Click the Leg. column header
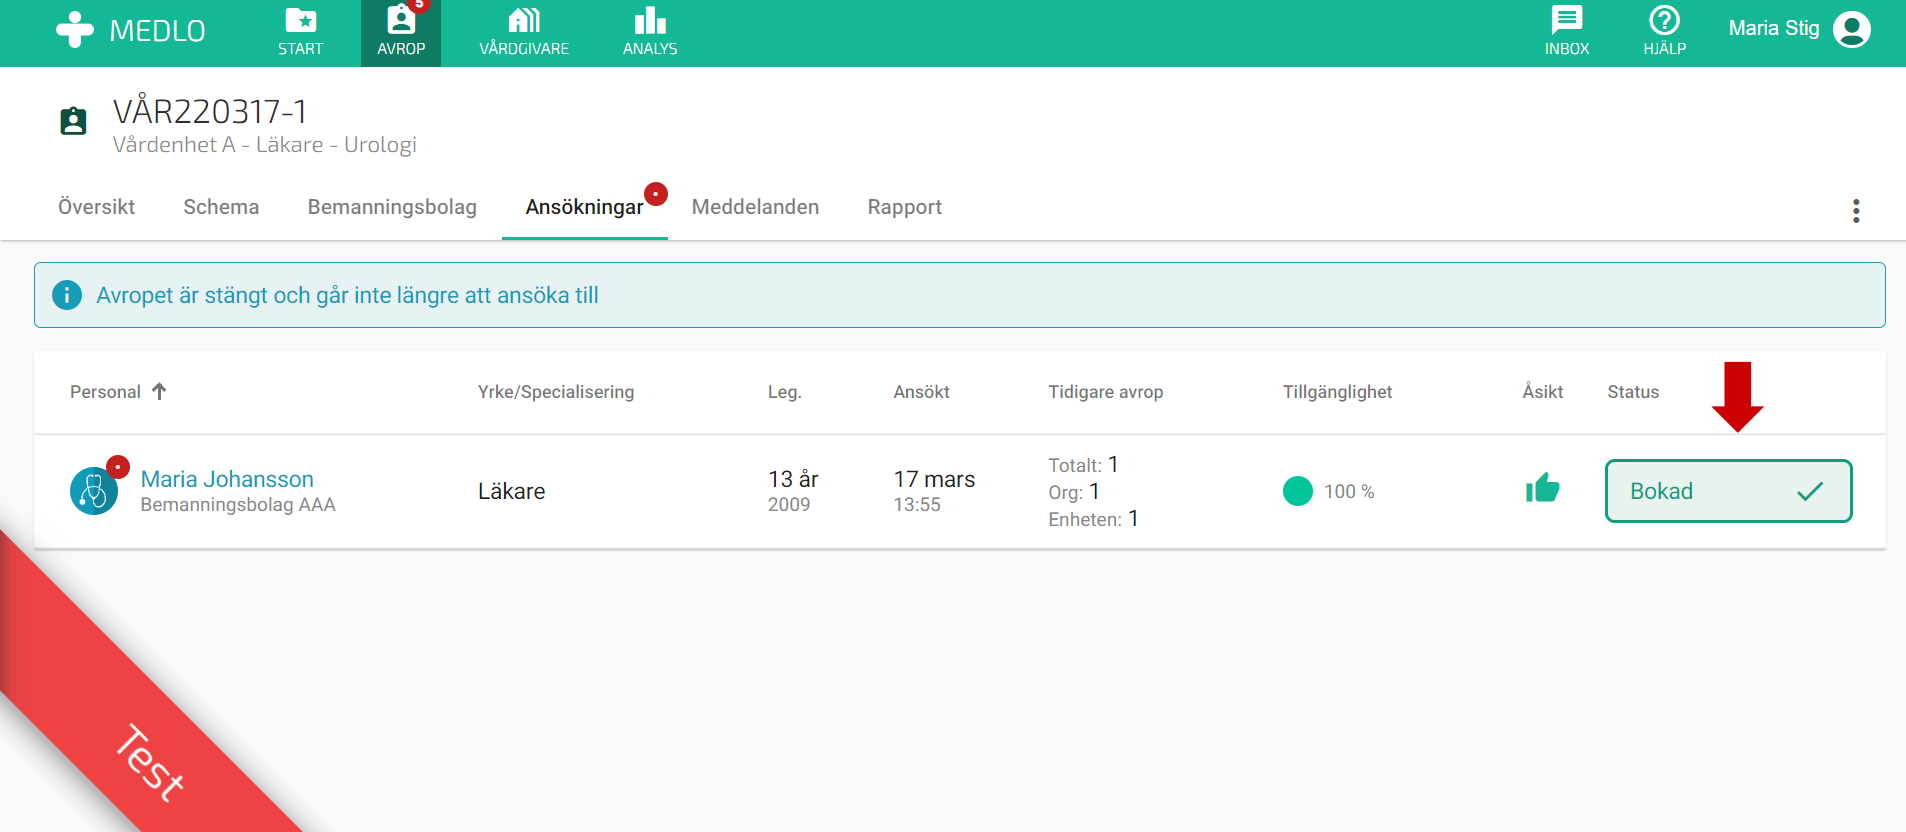The width and height of the screenshot is (1906, 832). tap(785, 392)
